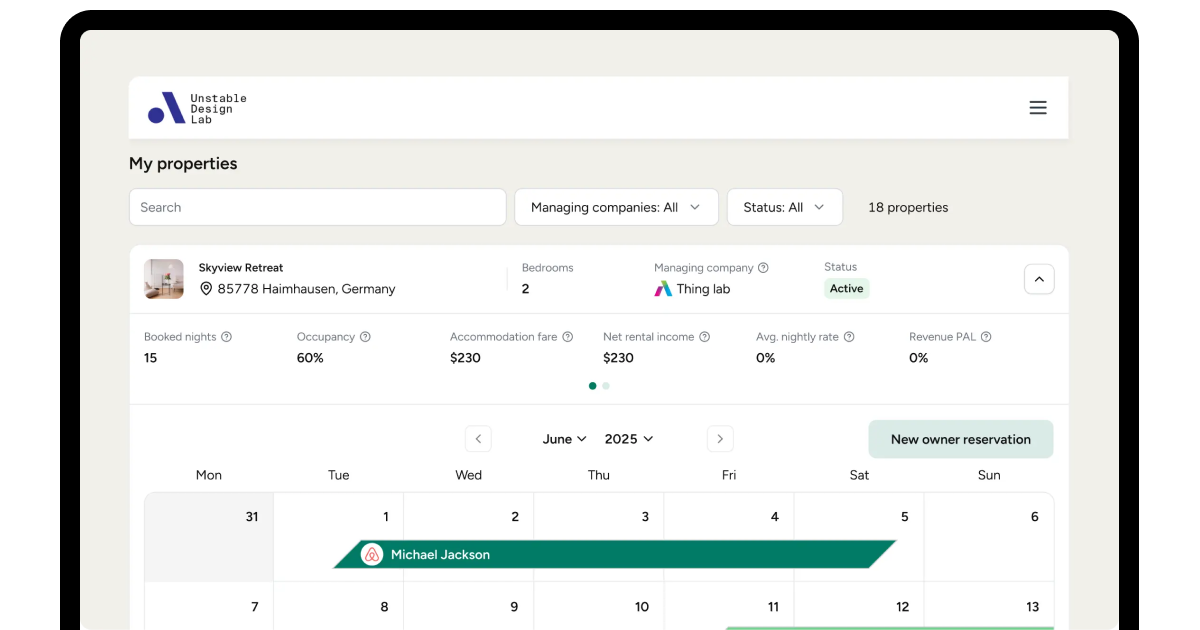Viewport: 1200px width, 630px height.
Task: Click the Avg. nightly rate help icon
Action: tap(849, 337)
